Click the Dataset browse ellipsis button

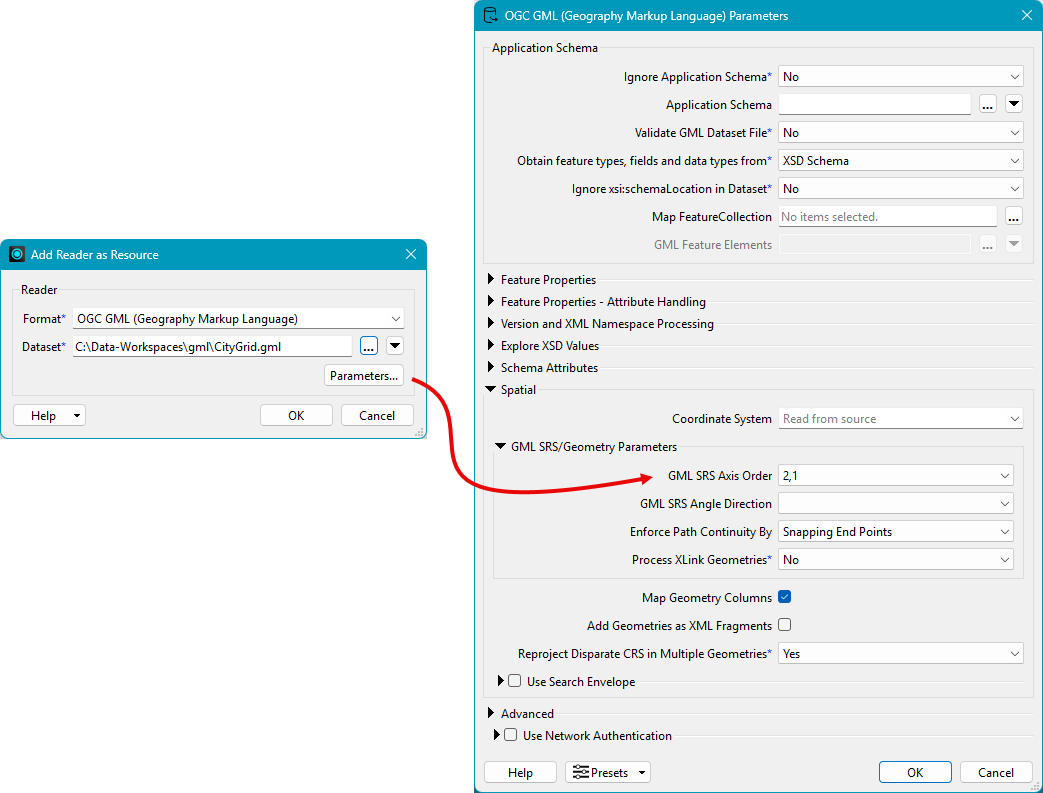[368, 346]
